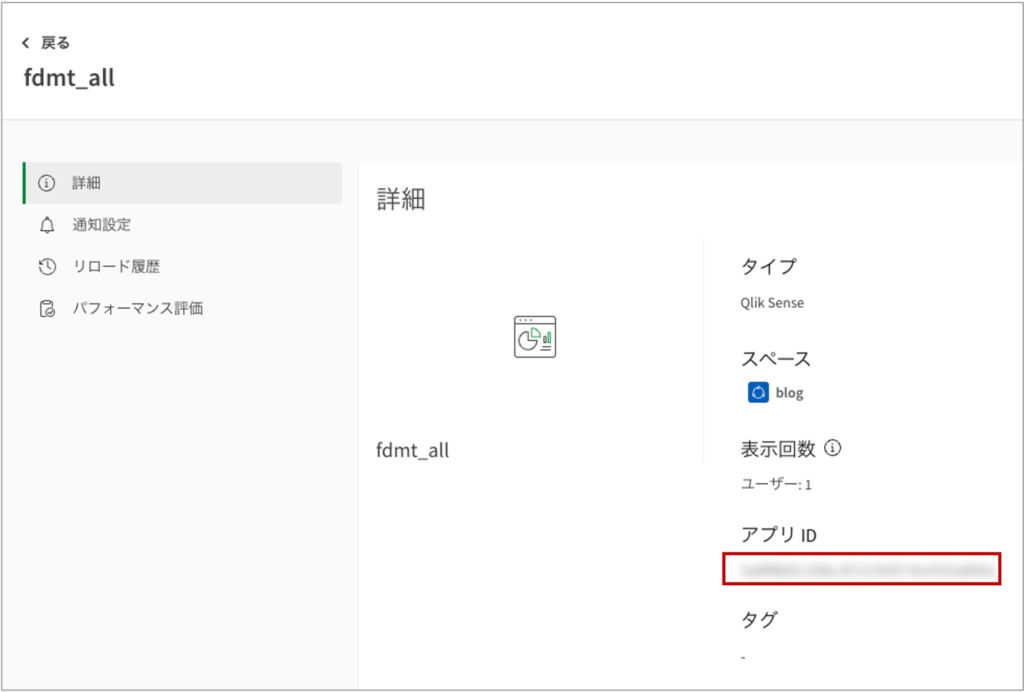Image resolution: width=1024 pixels, height=692 pixels.
Task: Select the 詳細 sidebar menu label
Action: [86, 183]
